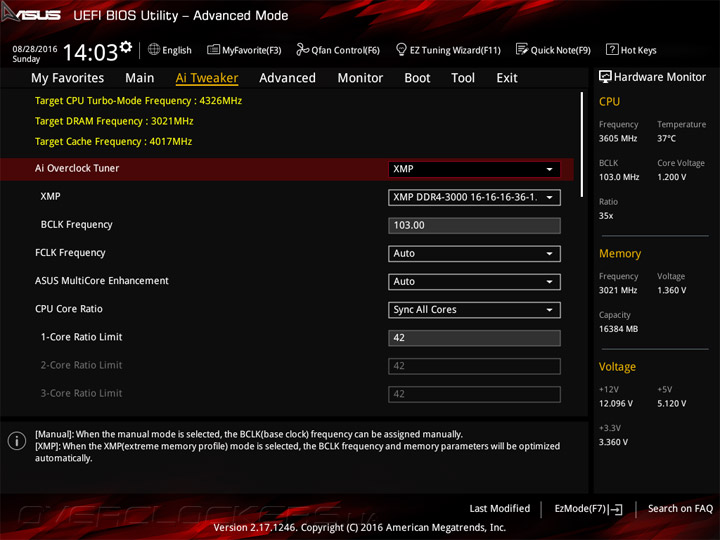Click the ASUS logo
Image resolution: width=720 pixels, height=540 pixels.
[31, 14]
